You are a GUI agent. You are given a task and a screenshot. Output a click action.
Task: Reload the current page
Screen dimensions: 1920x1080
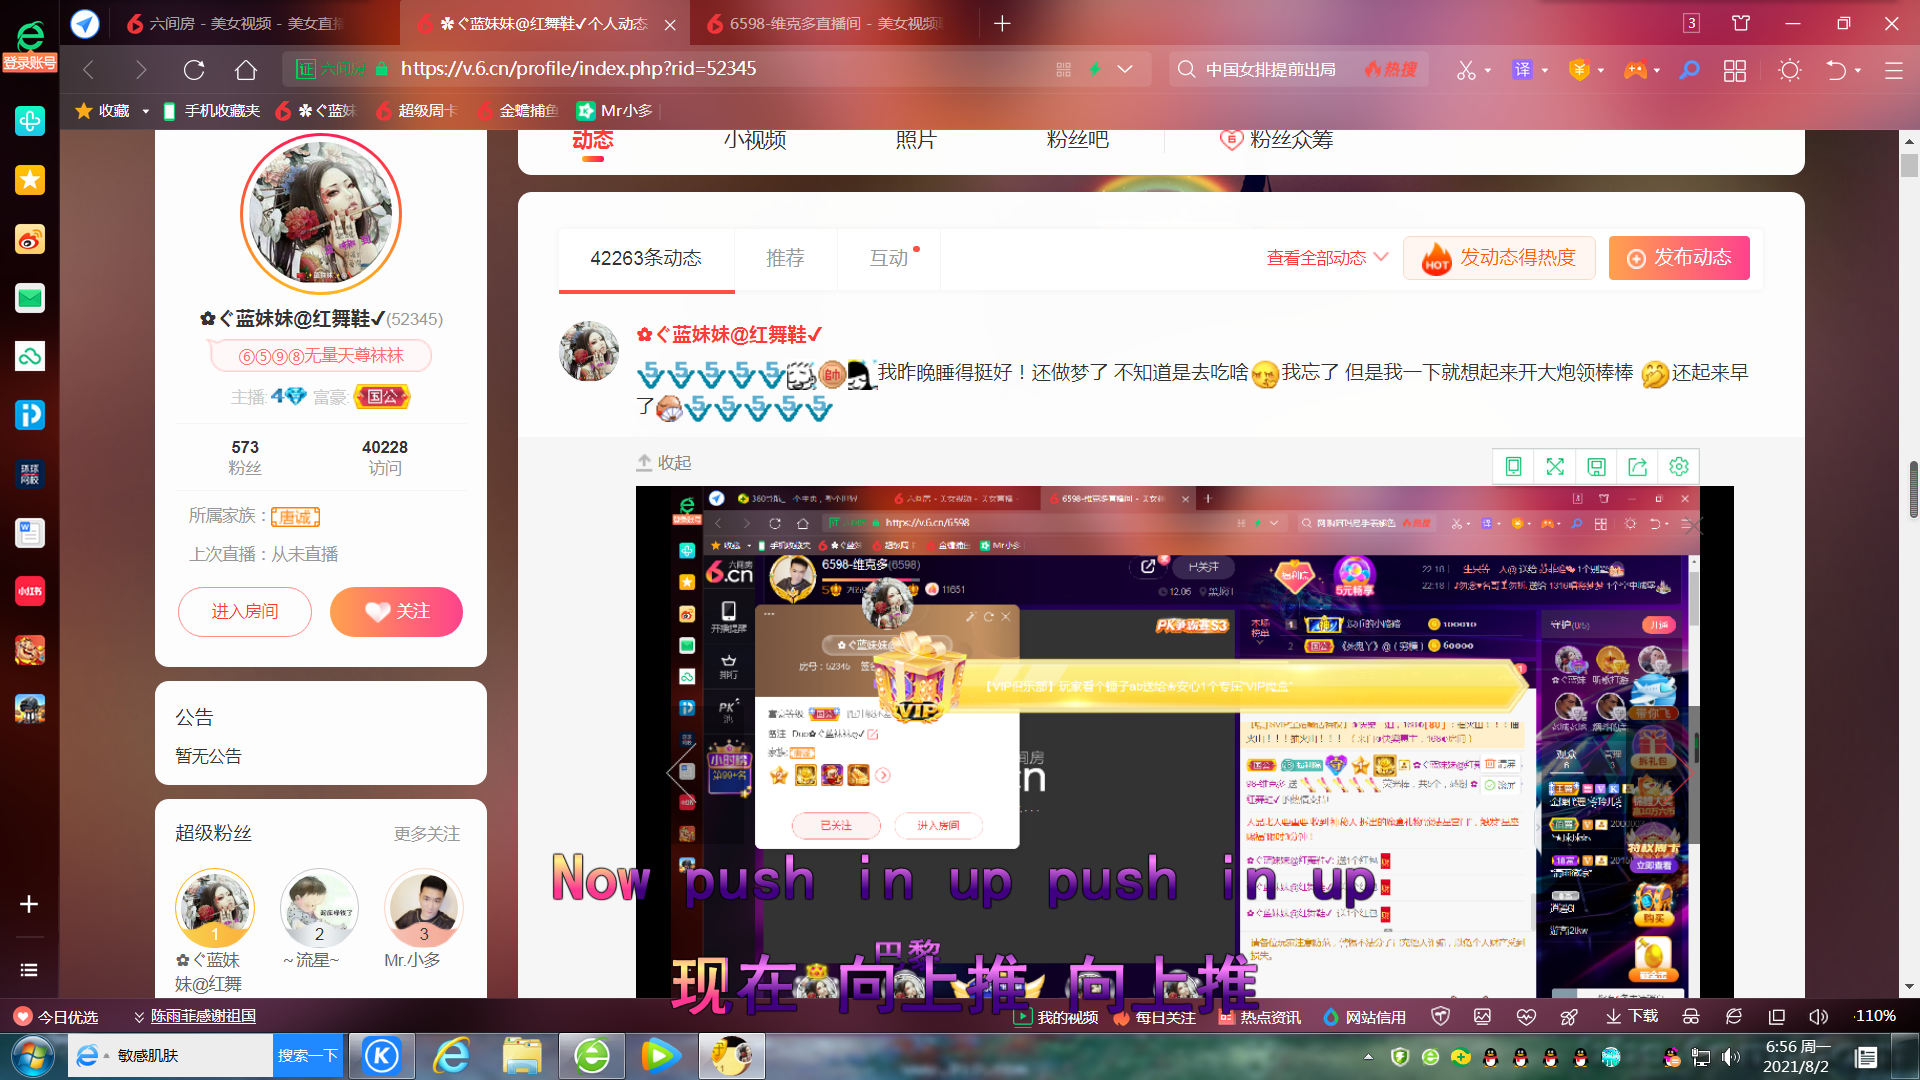point(194,69)
